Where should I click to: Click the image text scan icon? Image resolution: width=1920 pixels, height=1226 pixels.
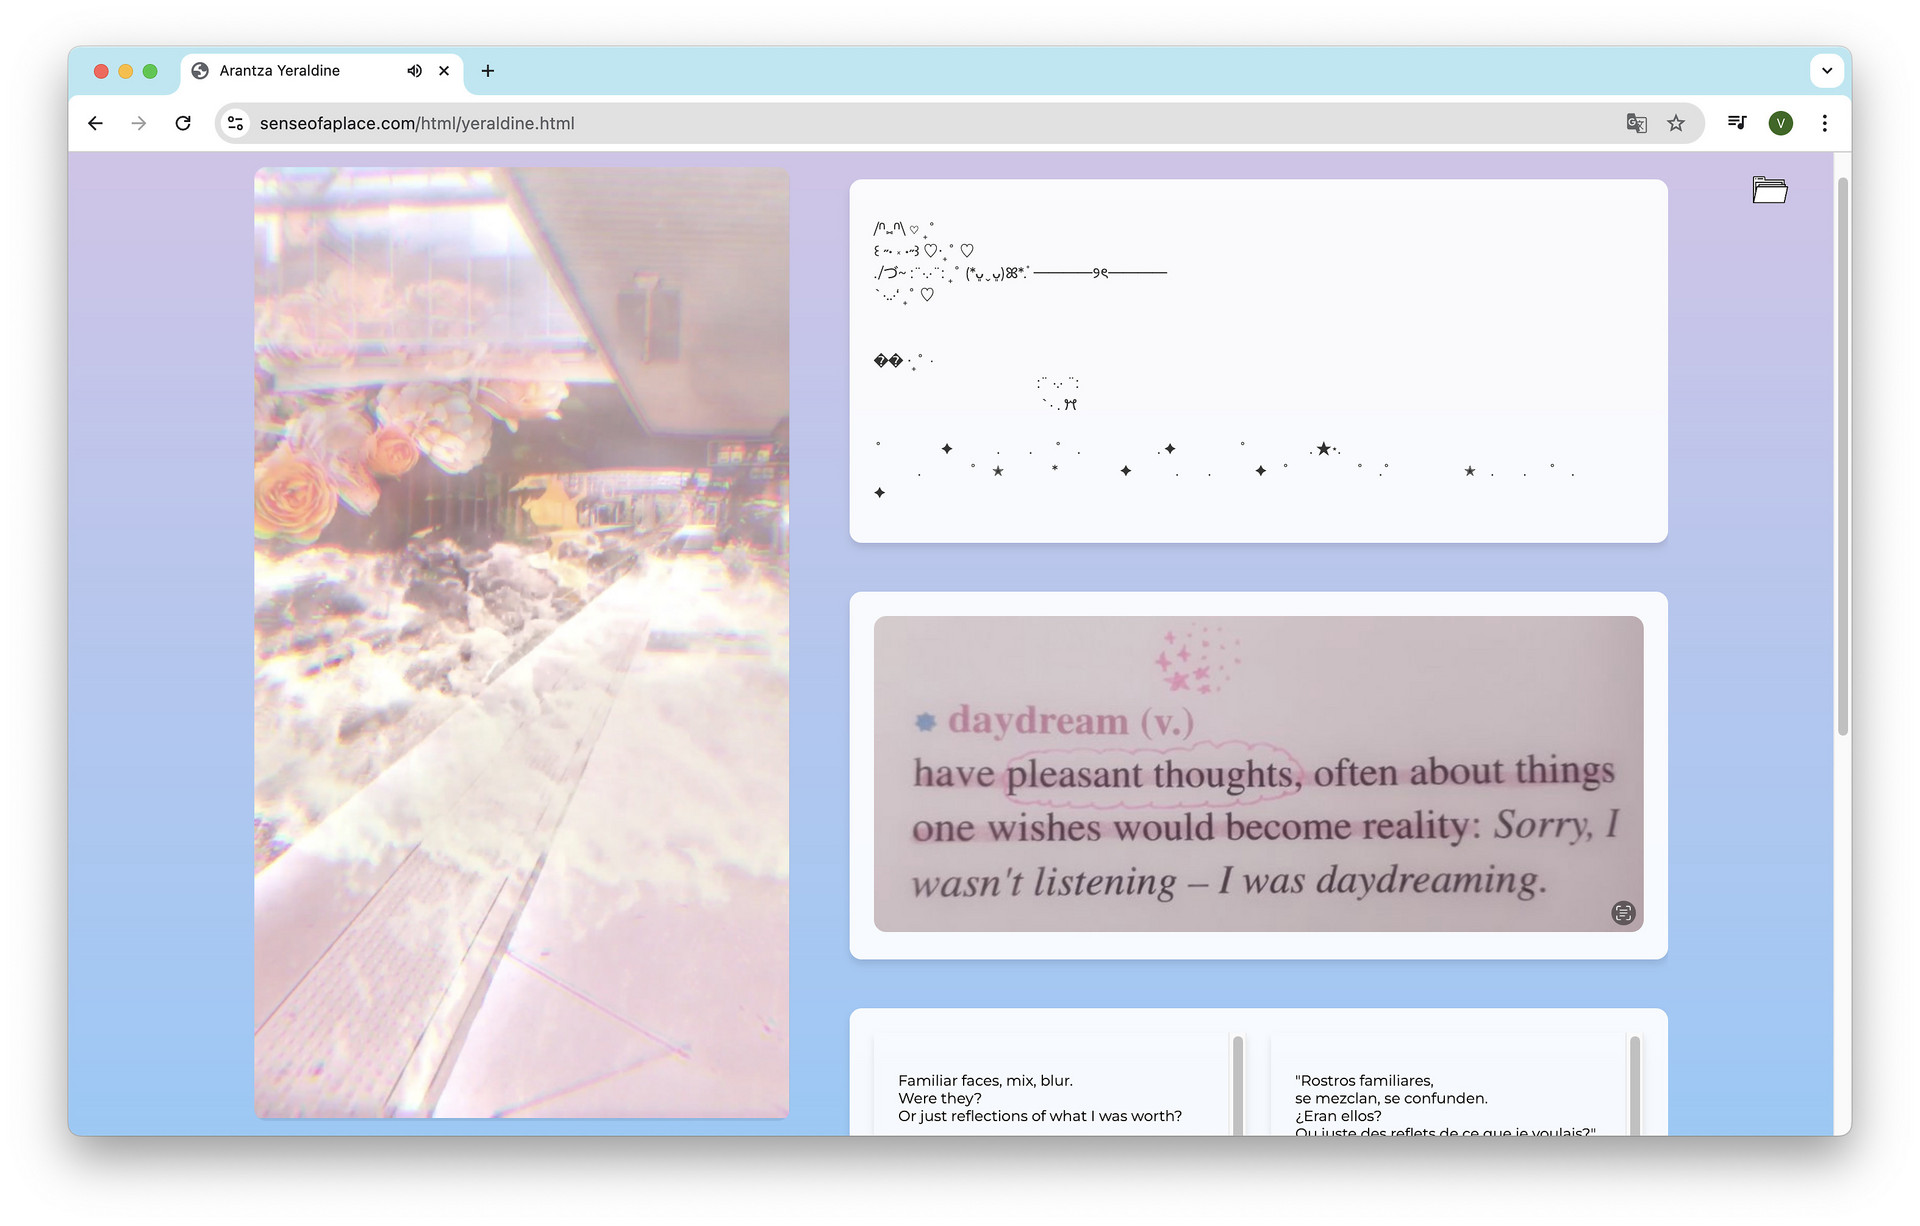(1623, 912)
